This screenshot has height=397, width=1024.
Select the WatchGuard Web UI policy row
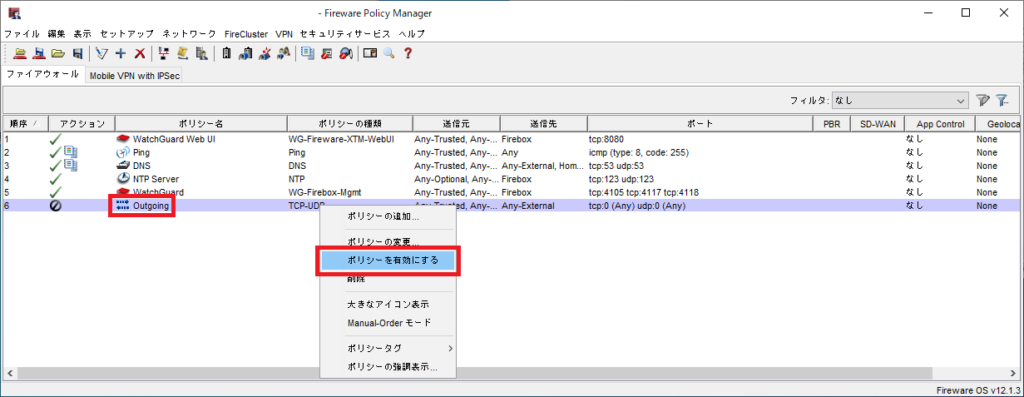coord(511,139)
